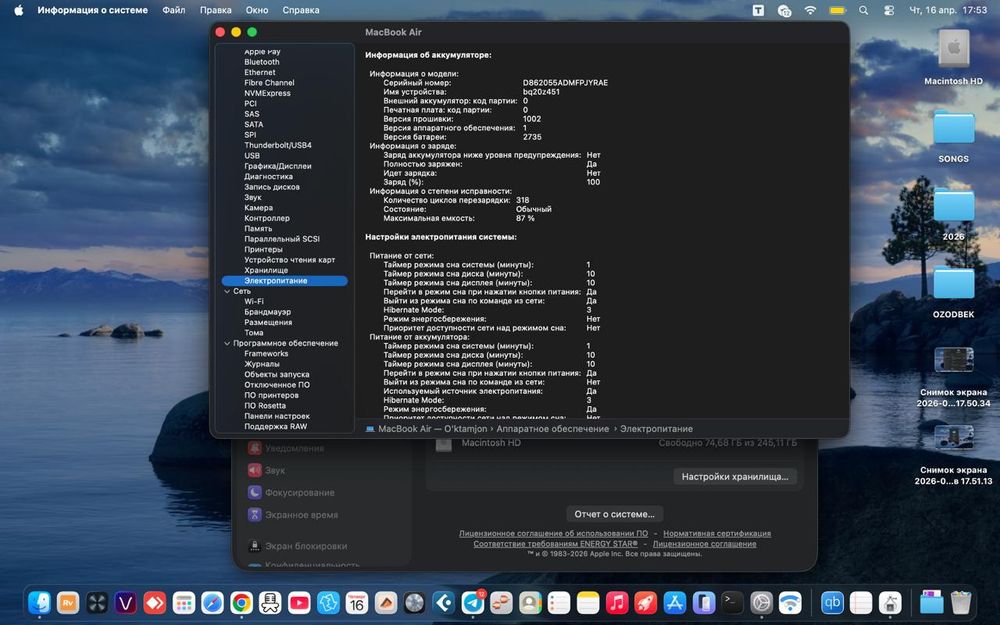Launch Music app from the Dock
Viewport: 1000px width, 625px height.
[x=617, y=603]
